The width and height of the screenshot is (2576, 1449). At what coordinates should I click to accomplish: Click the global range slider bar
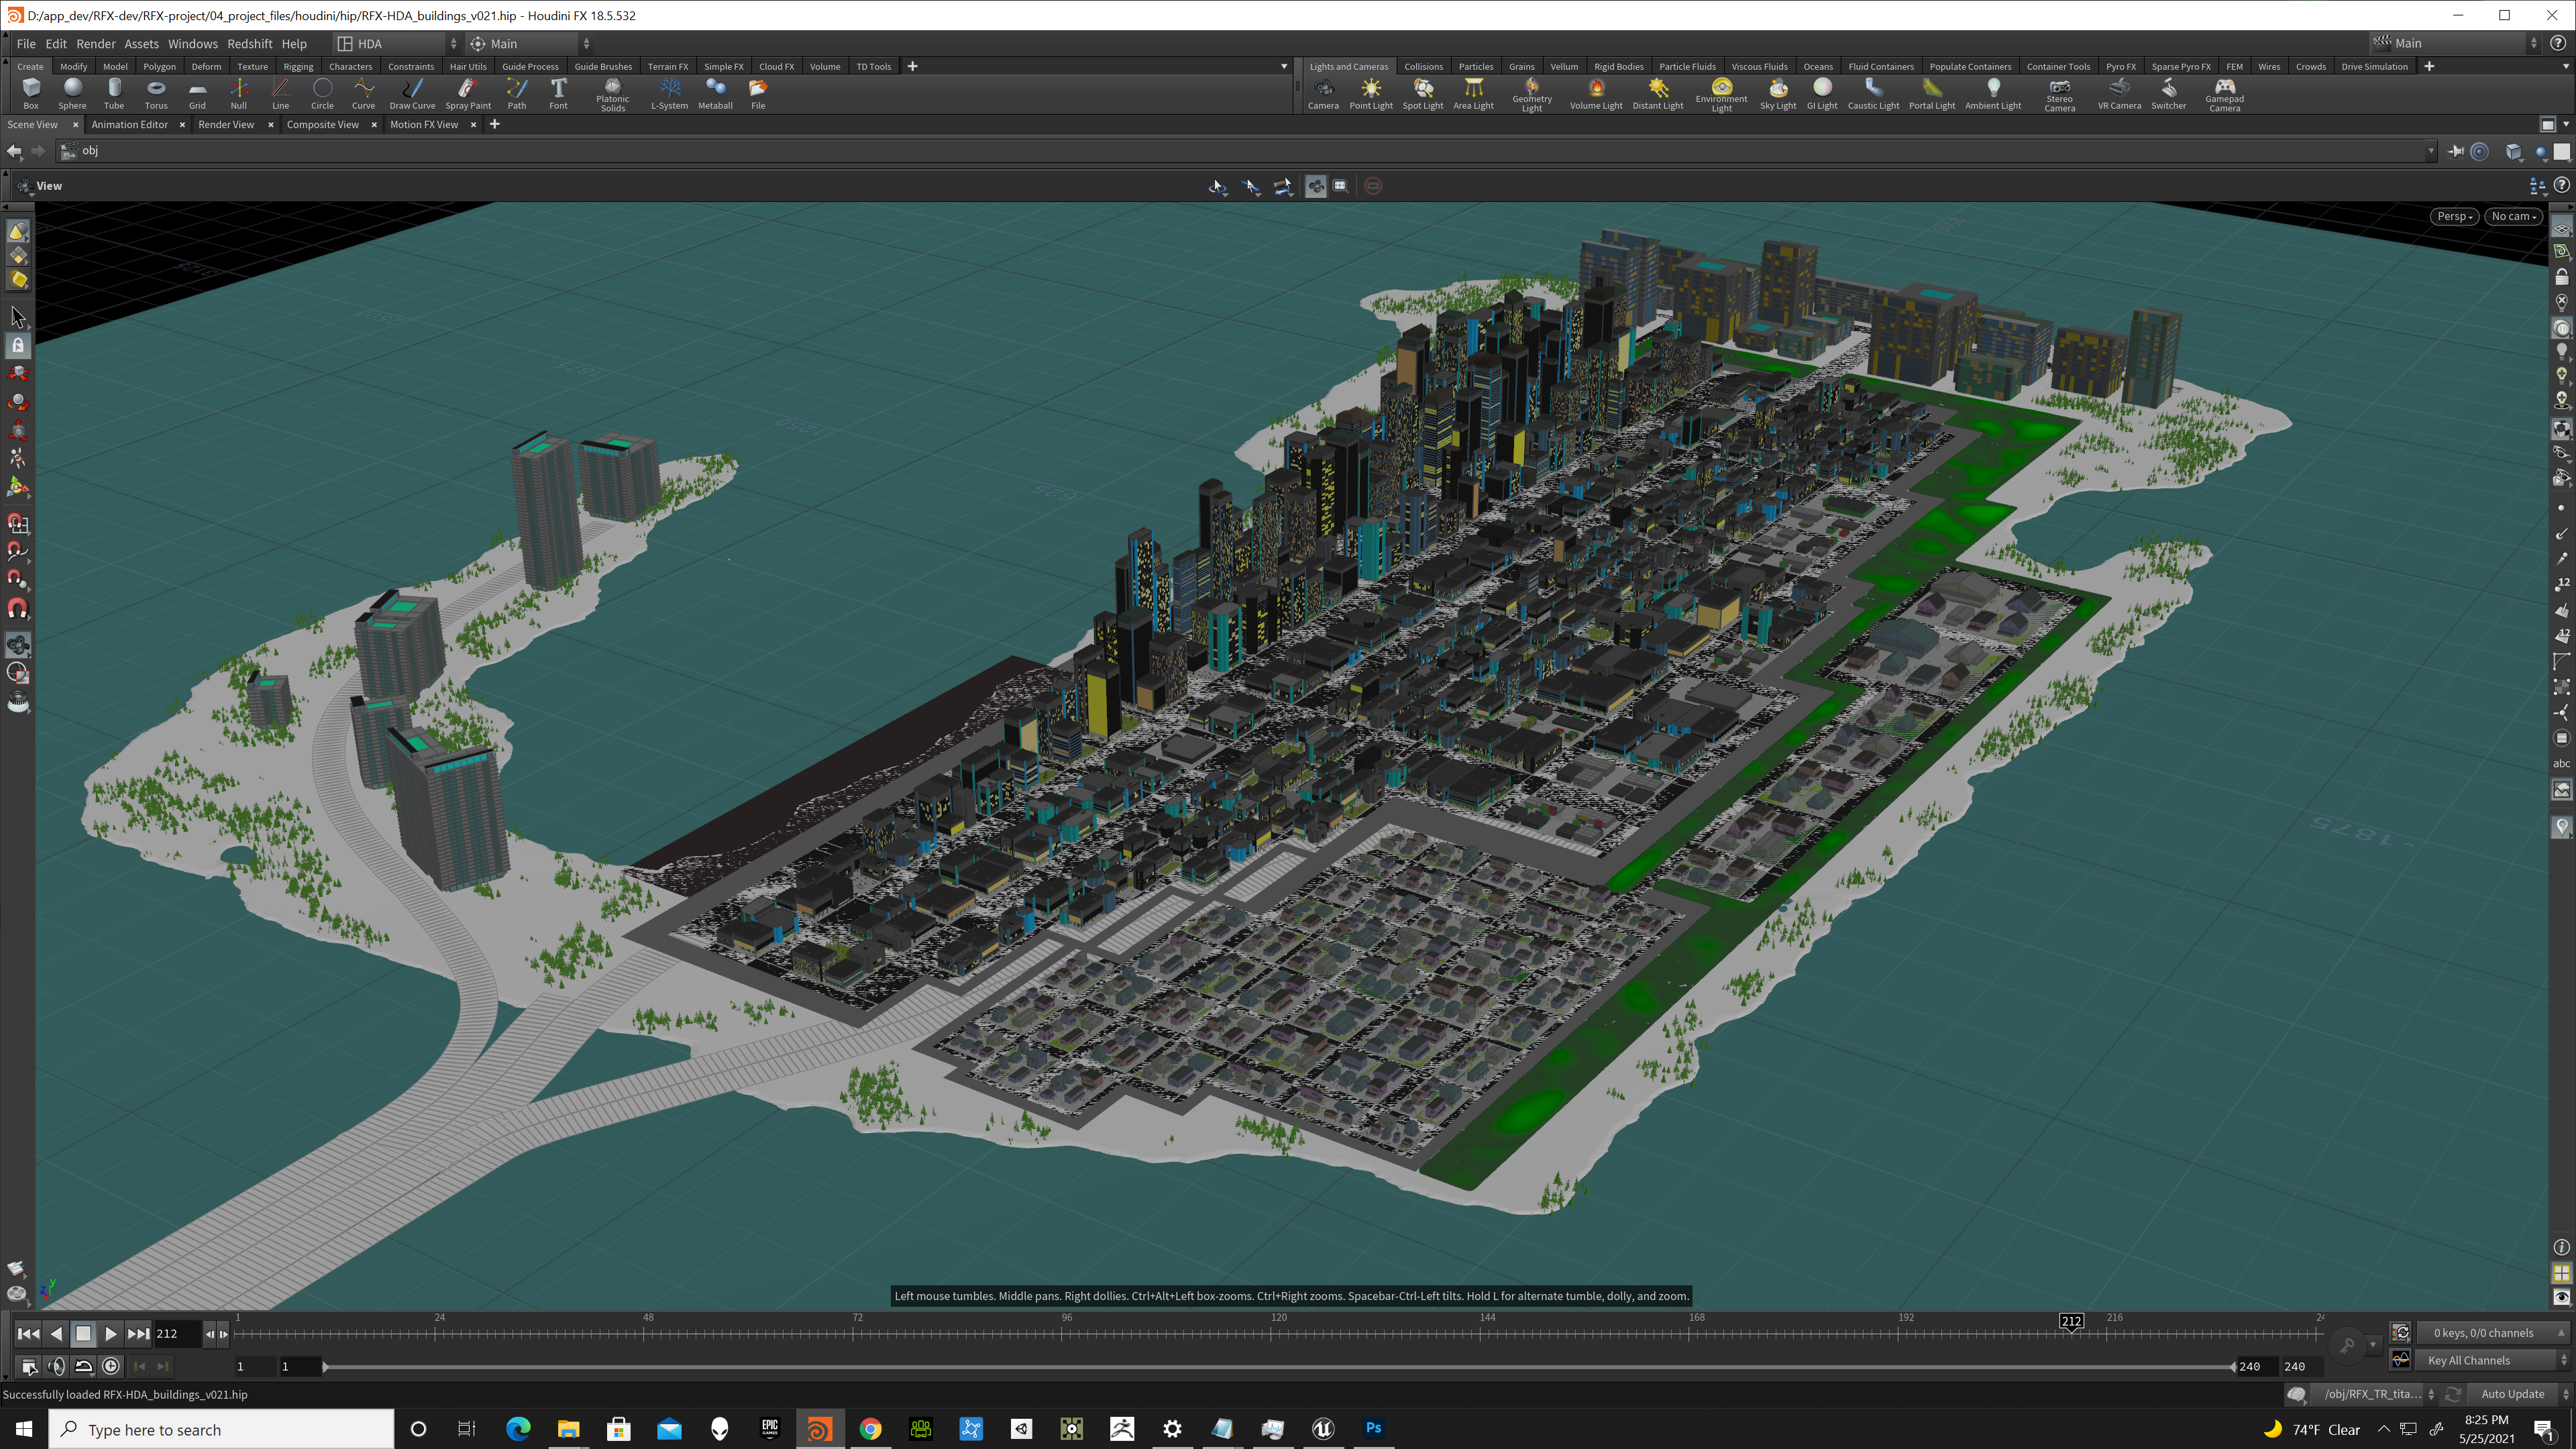(1278, 1366)
